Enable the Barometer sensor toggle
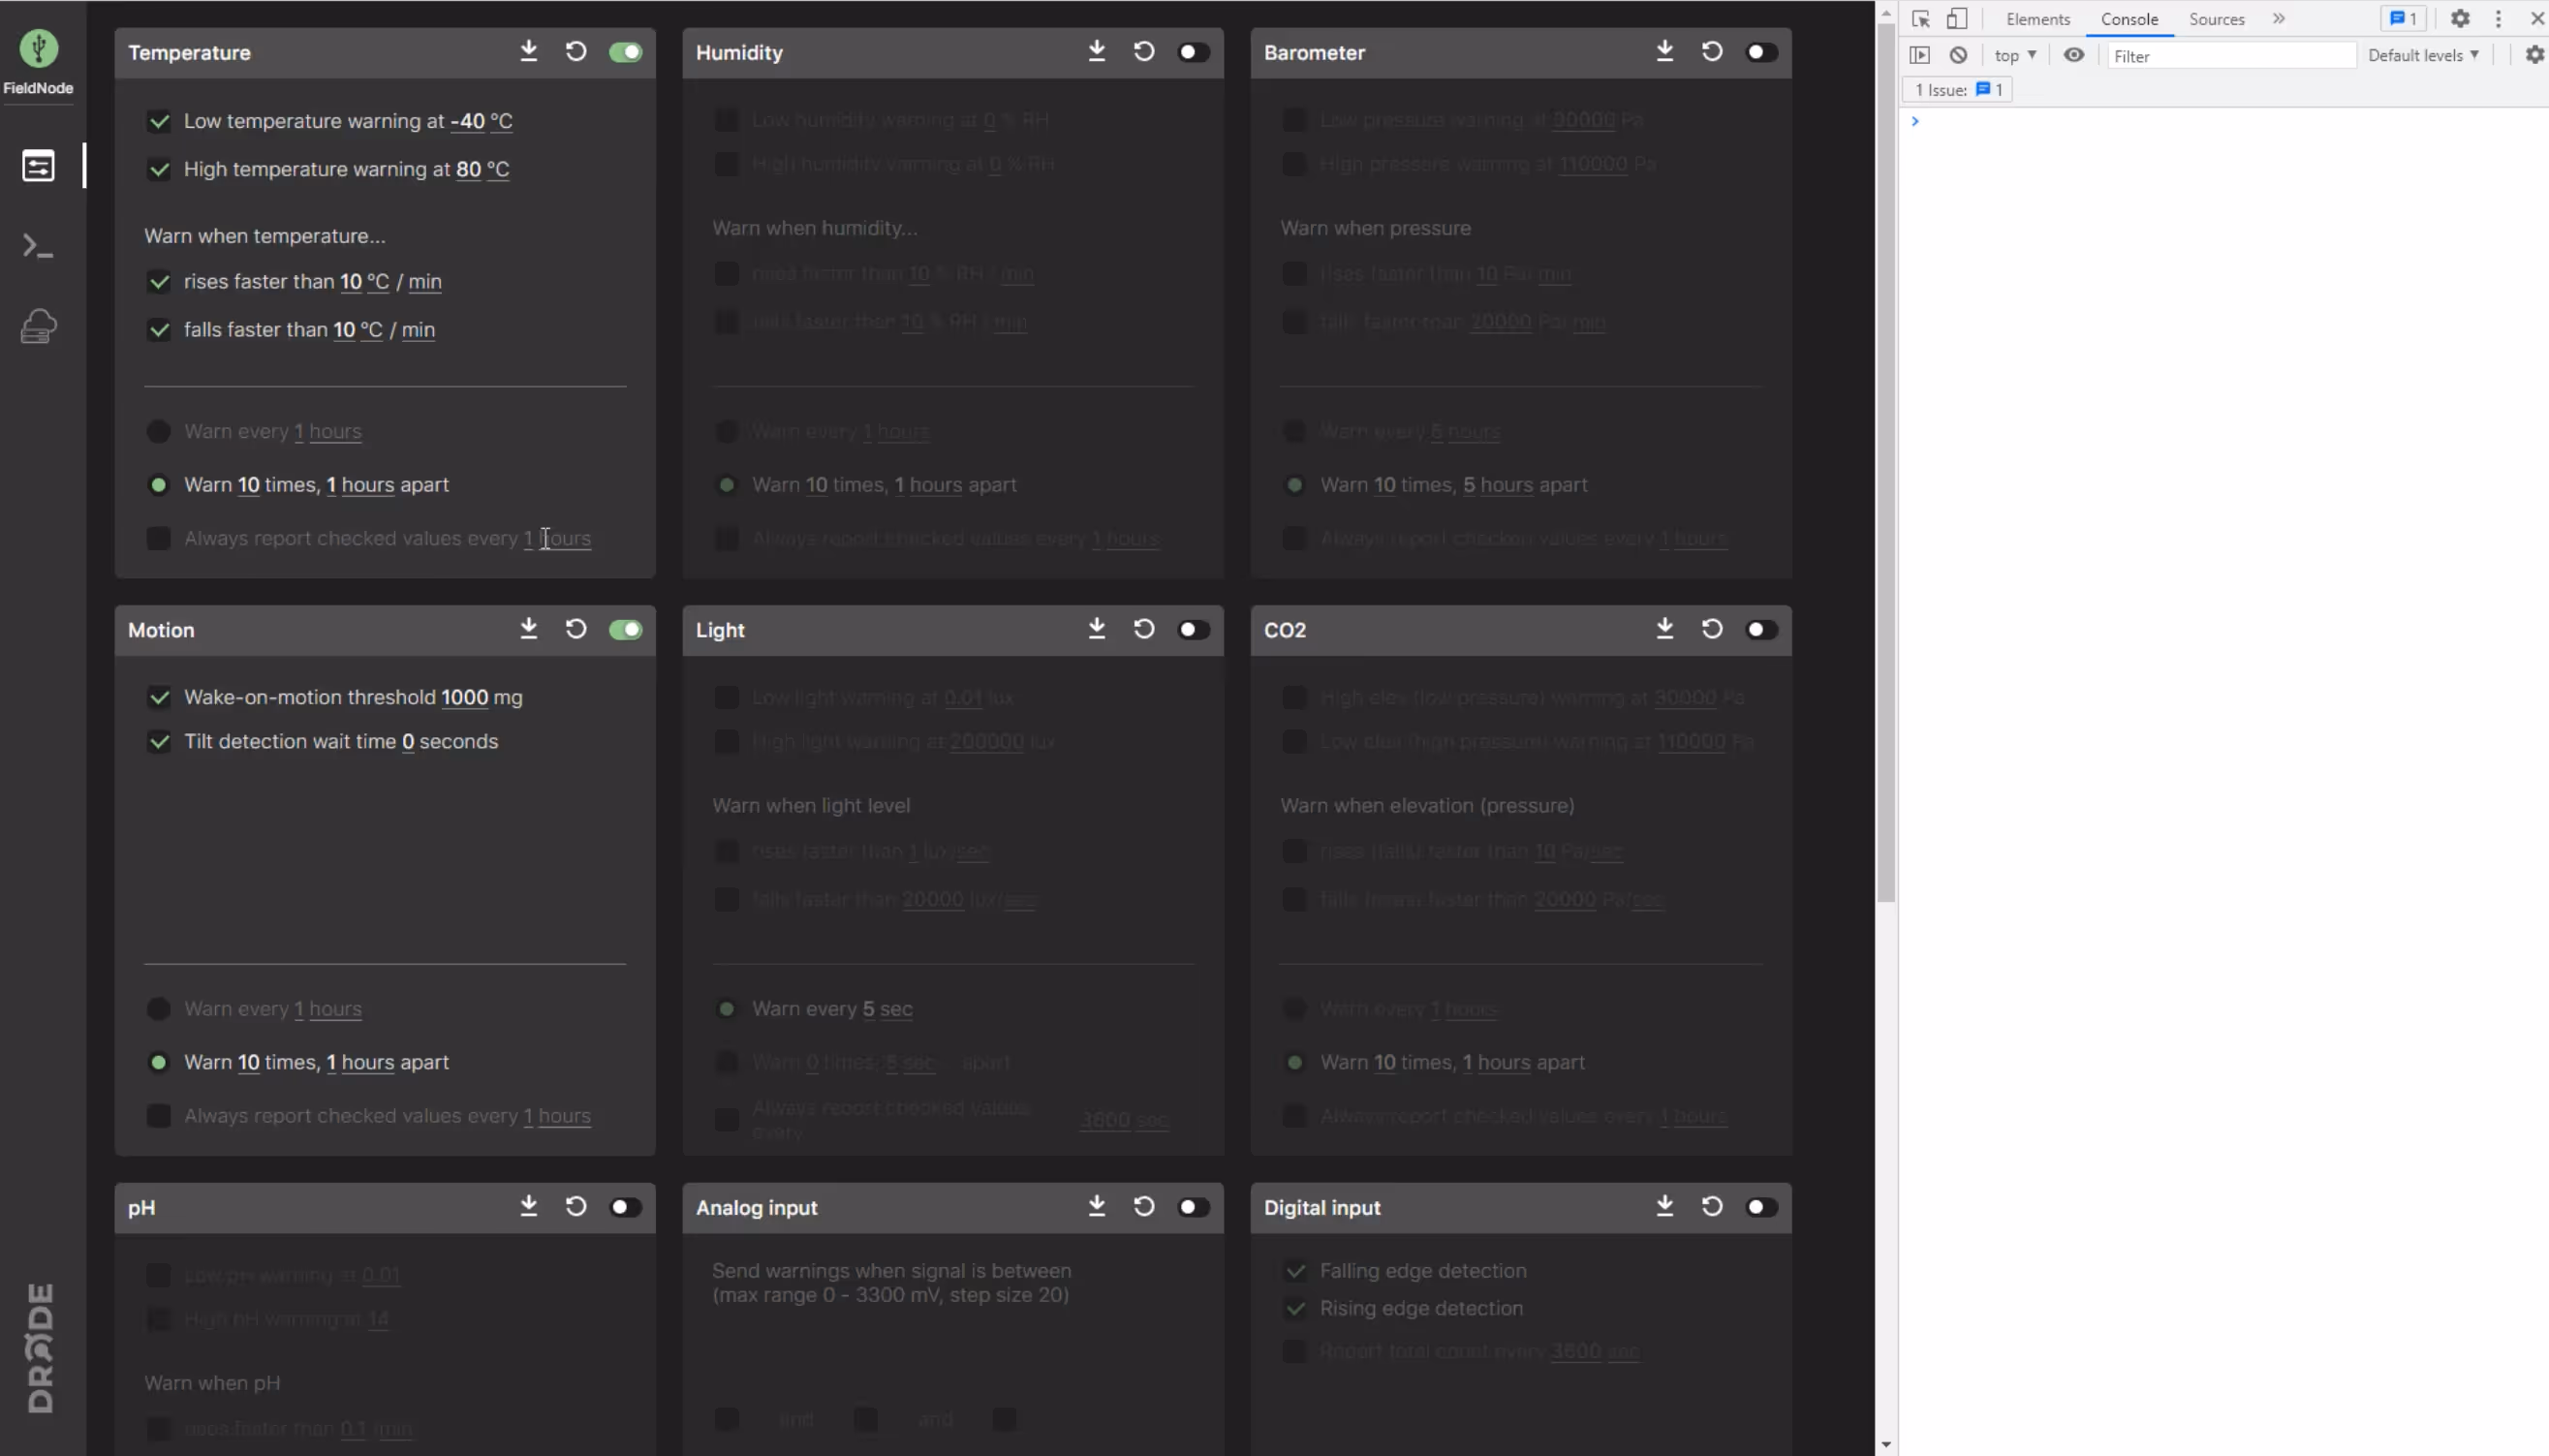The width and height of the screenshot is (2549, 1456). [1762, 52]
